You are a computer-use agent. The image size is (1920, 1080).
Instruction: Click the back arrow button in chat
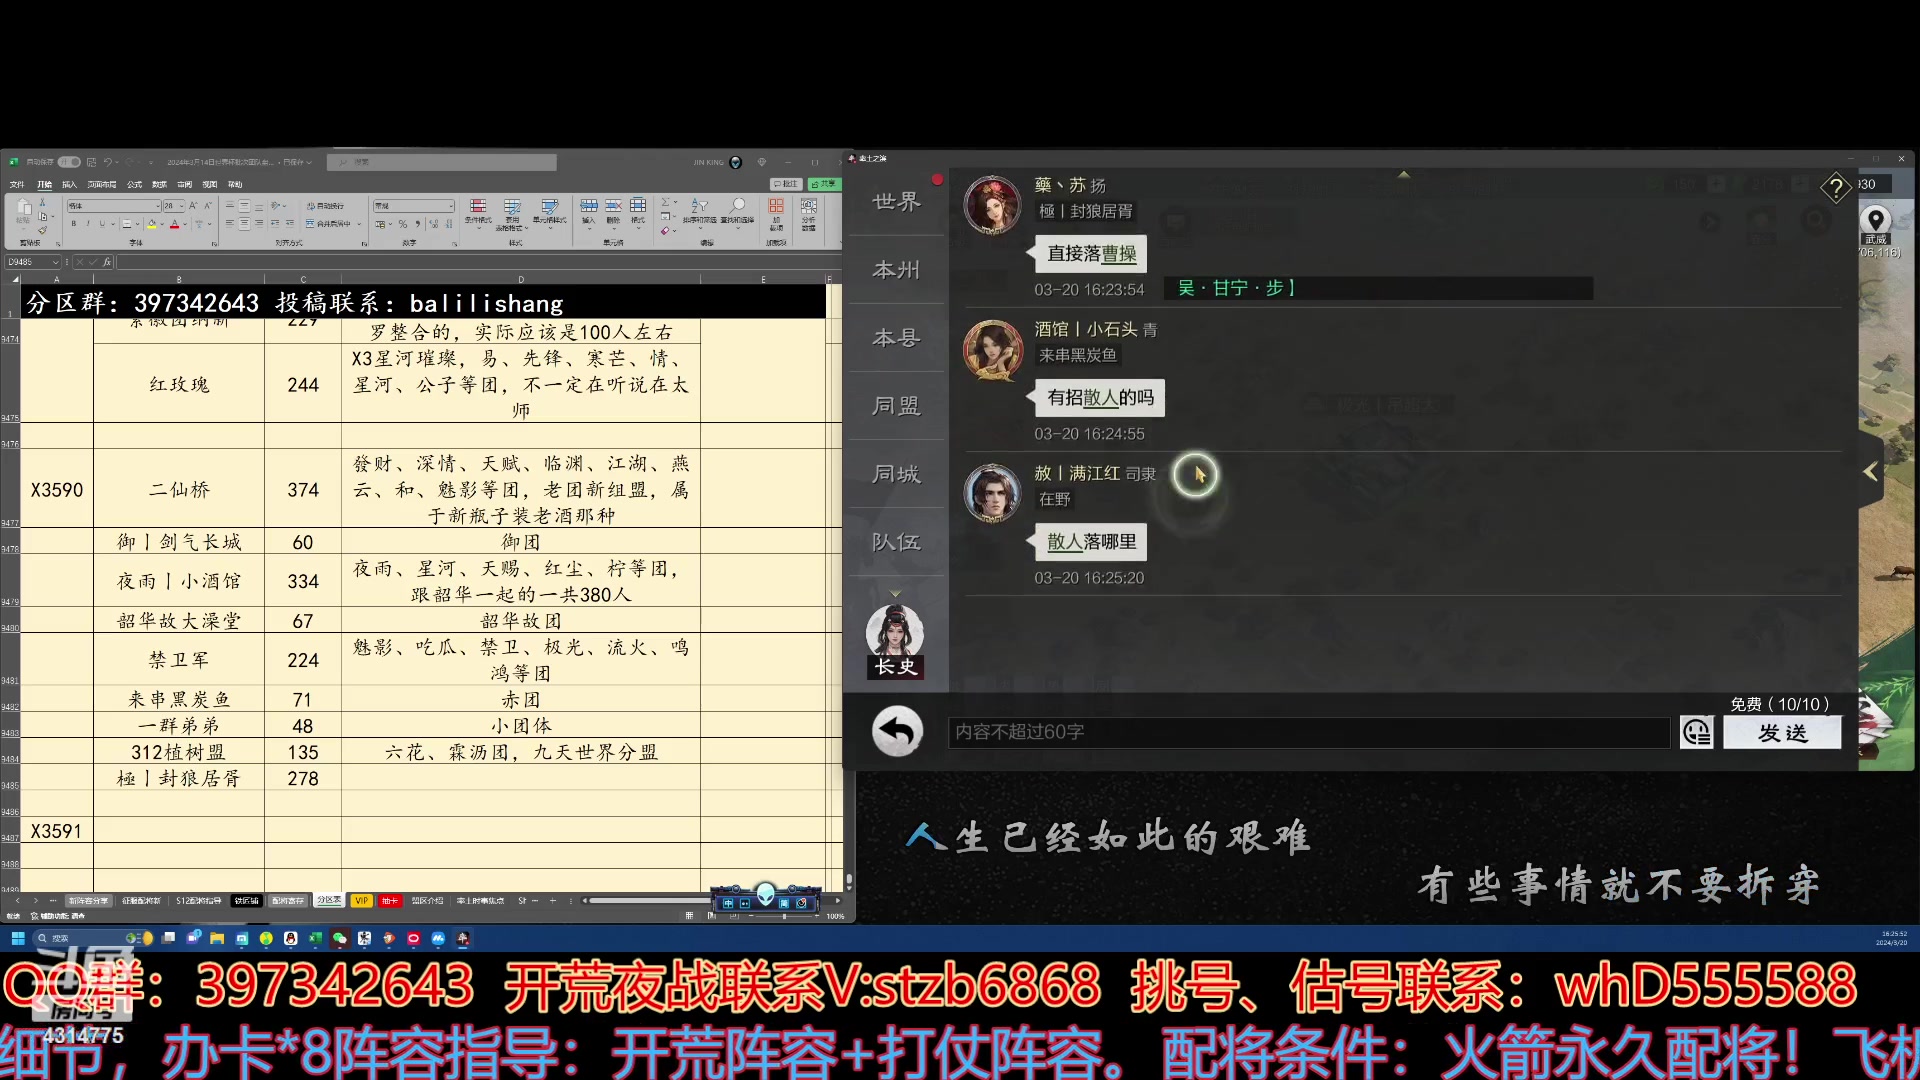pos(897,732)
